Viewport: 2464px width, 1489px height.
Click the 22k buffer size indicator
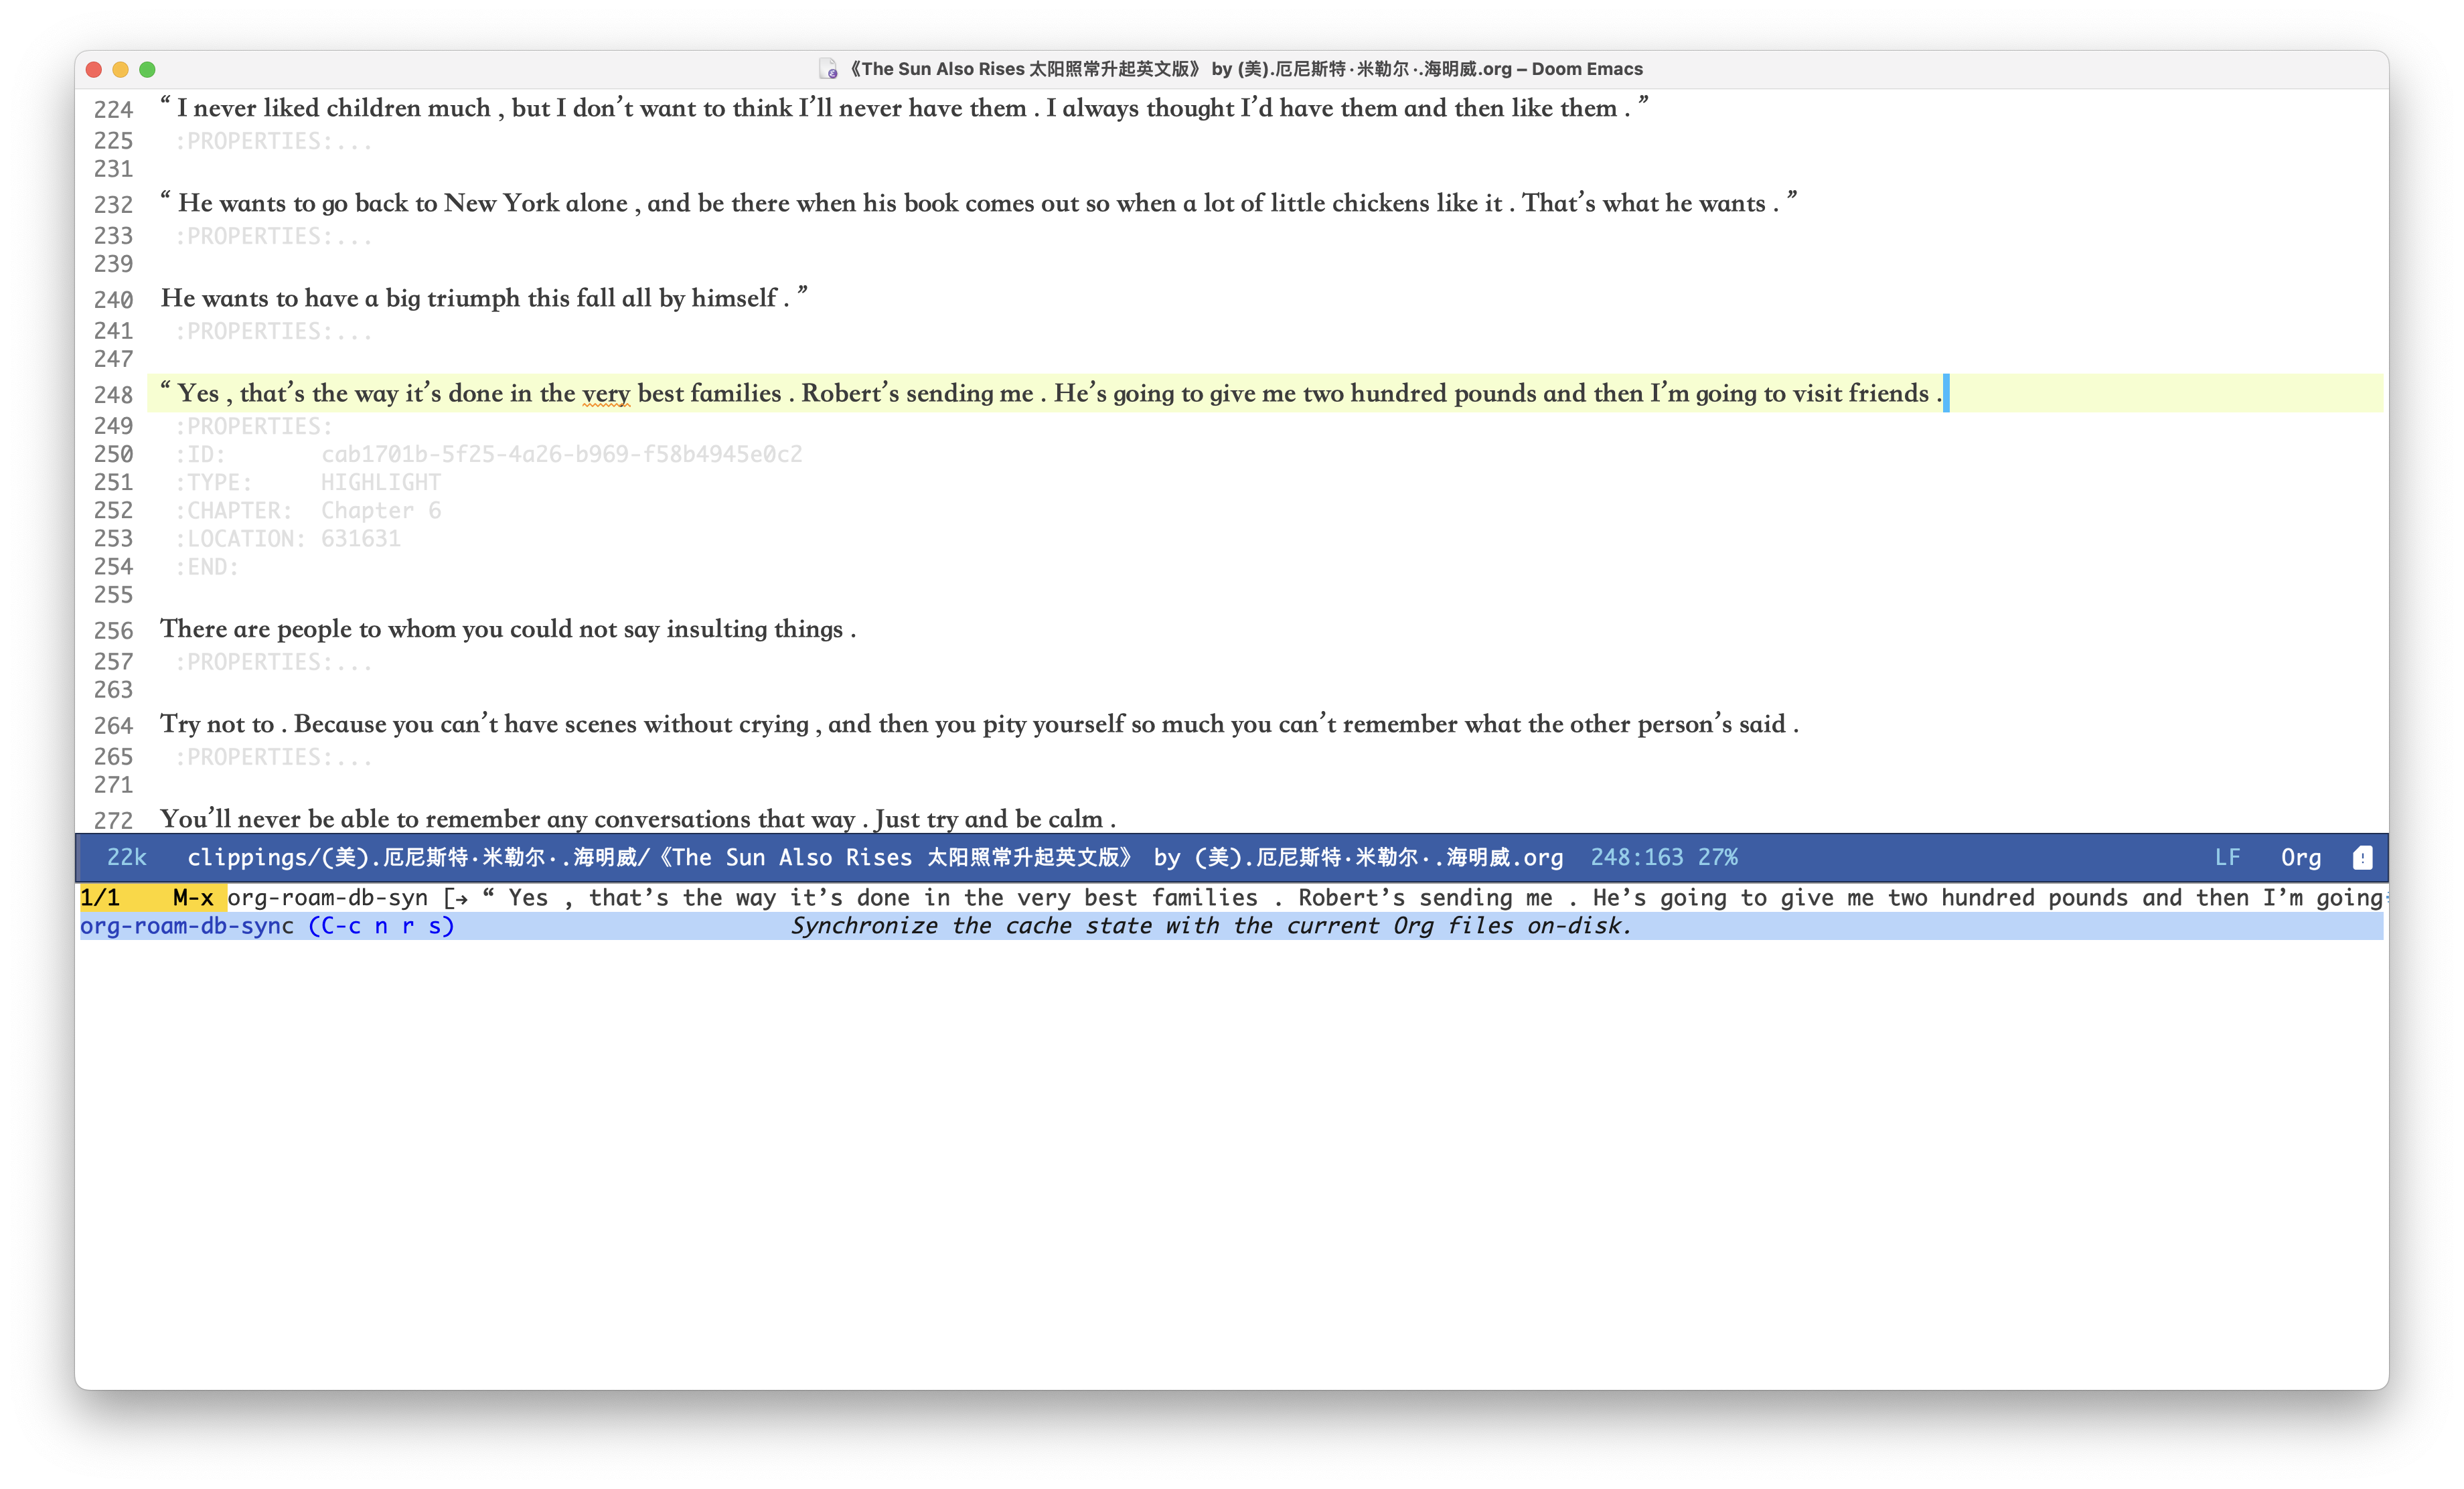click(x=126, y=857)
